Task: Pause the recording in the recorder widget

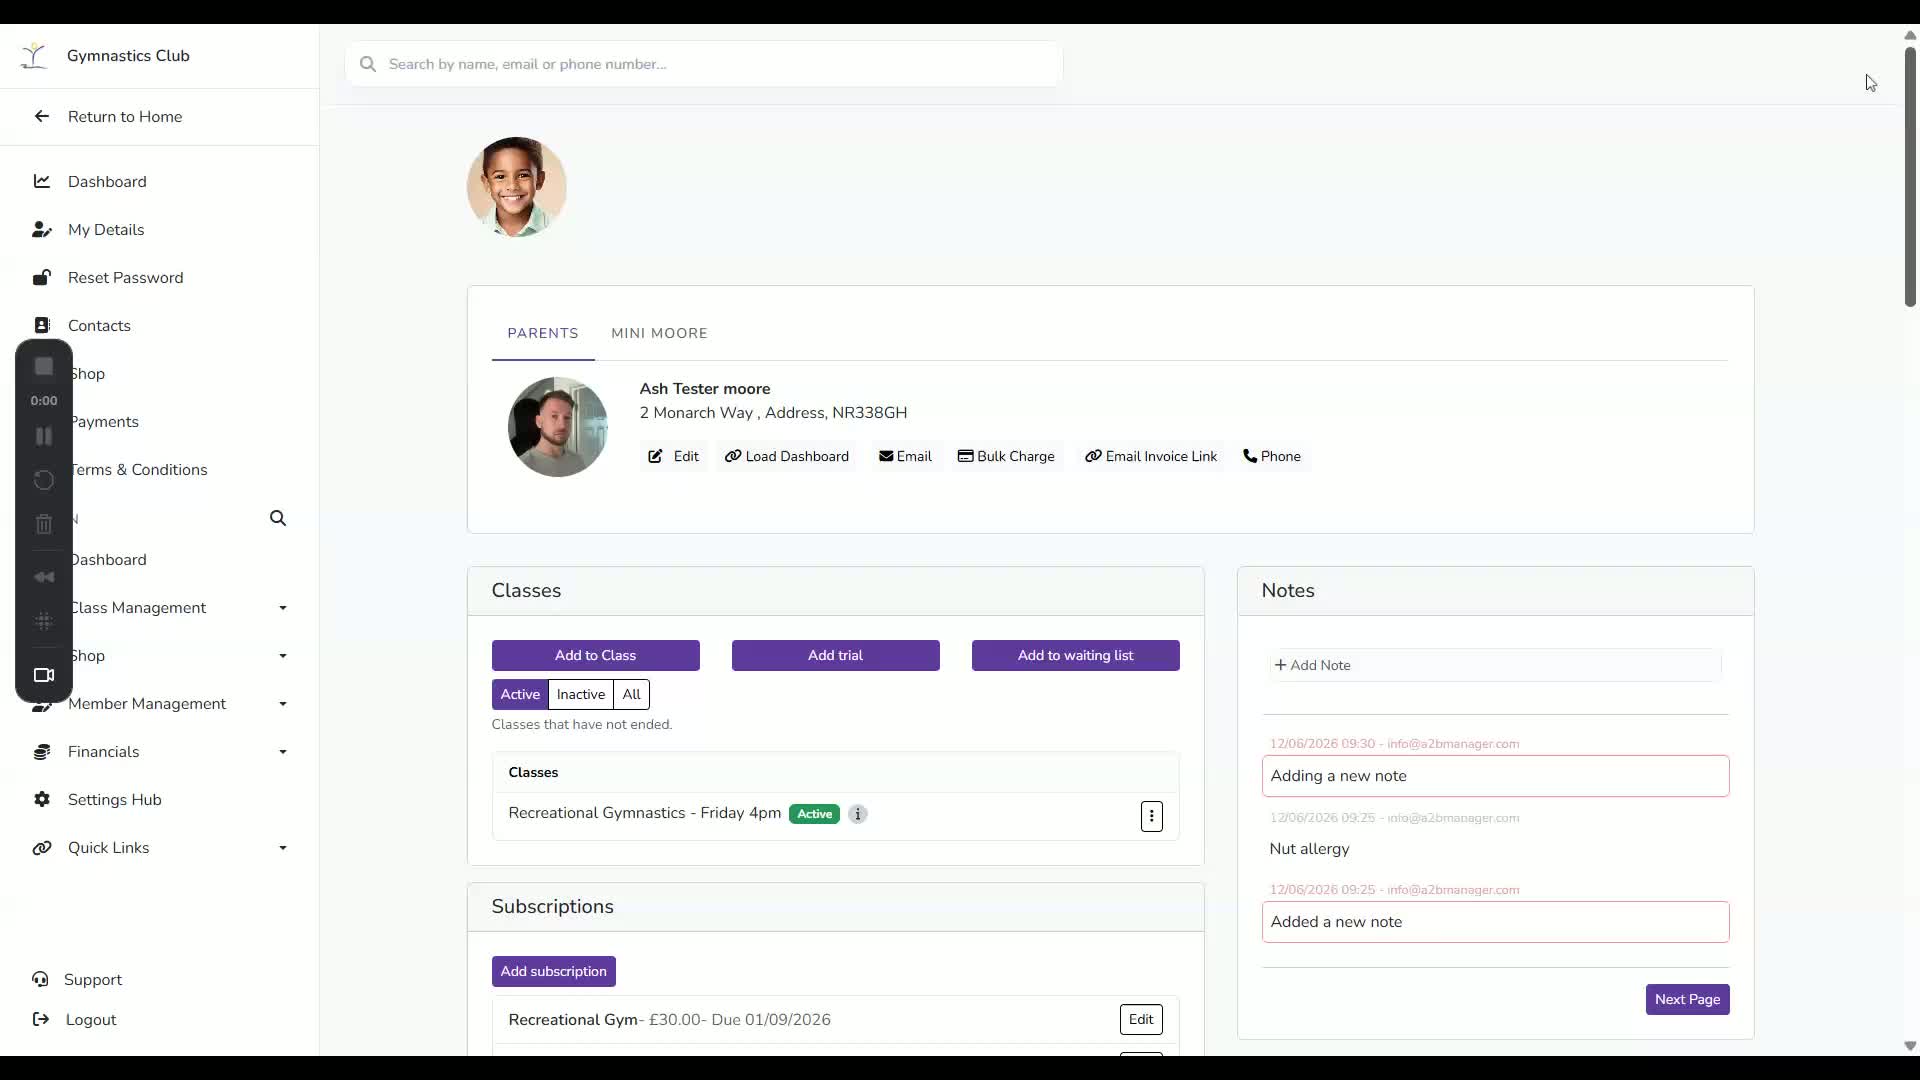Action: pos(44,436)
